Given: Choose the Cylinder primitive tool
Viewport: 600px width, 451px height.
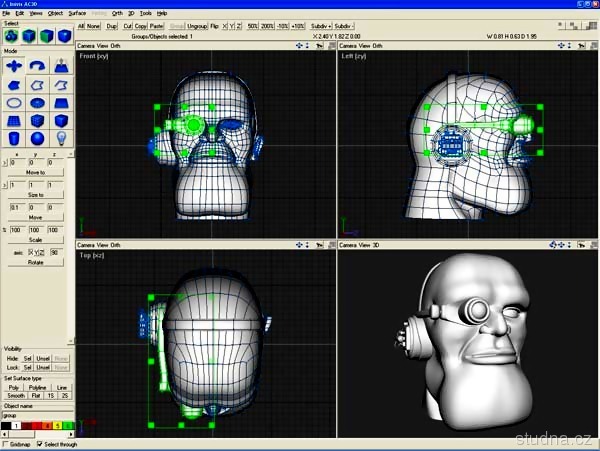Looking at the screenshot, I should click(14, 137).
